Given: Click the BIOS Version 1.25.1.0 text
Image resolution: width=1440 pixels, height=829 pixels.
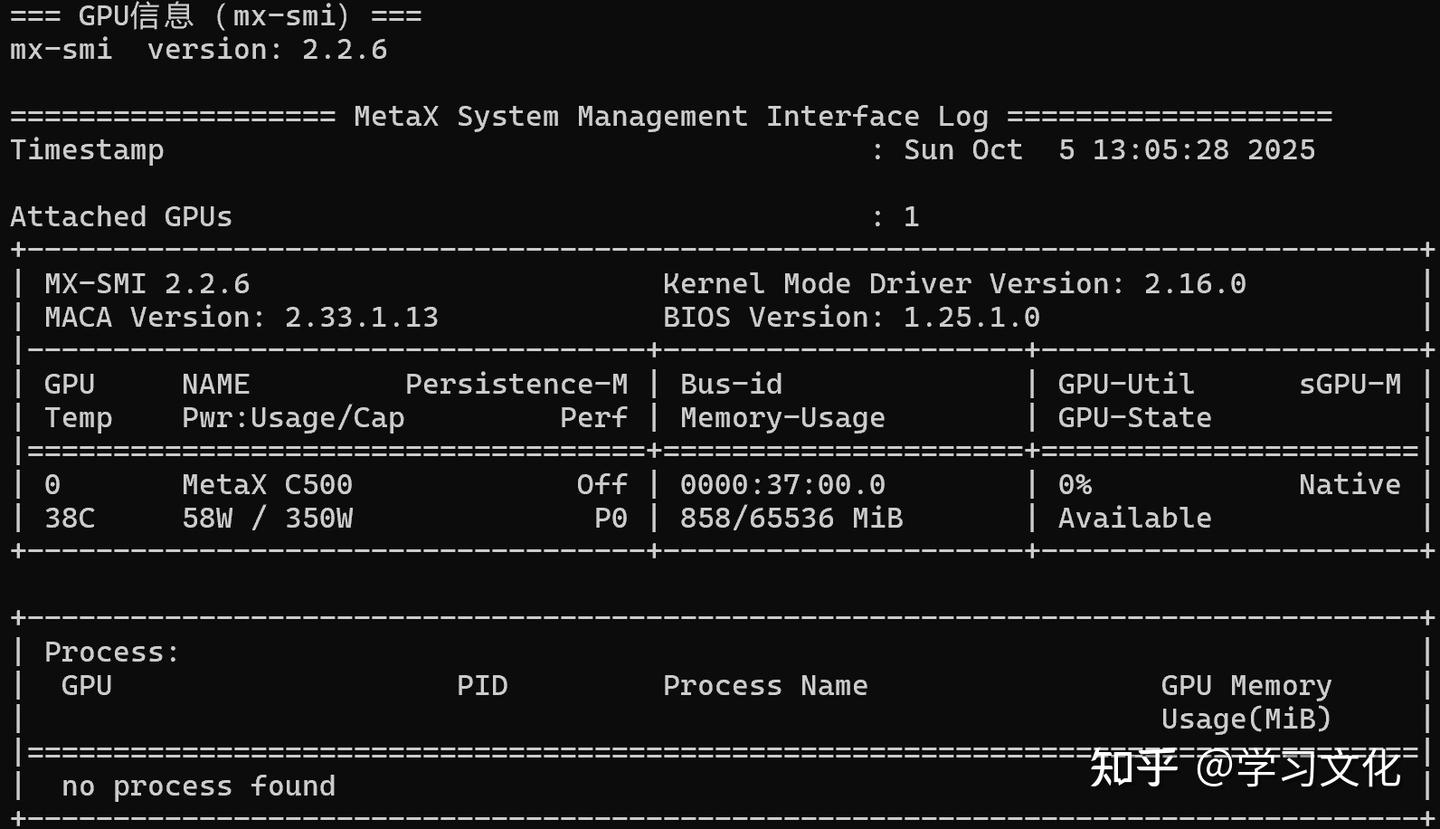Looking at the screenshot, I should (851, 318).
